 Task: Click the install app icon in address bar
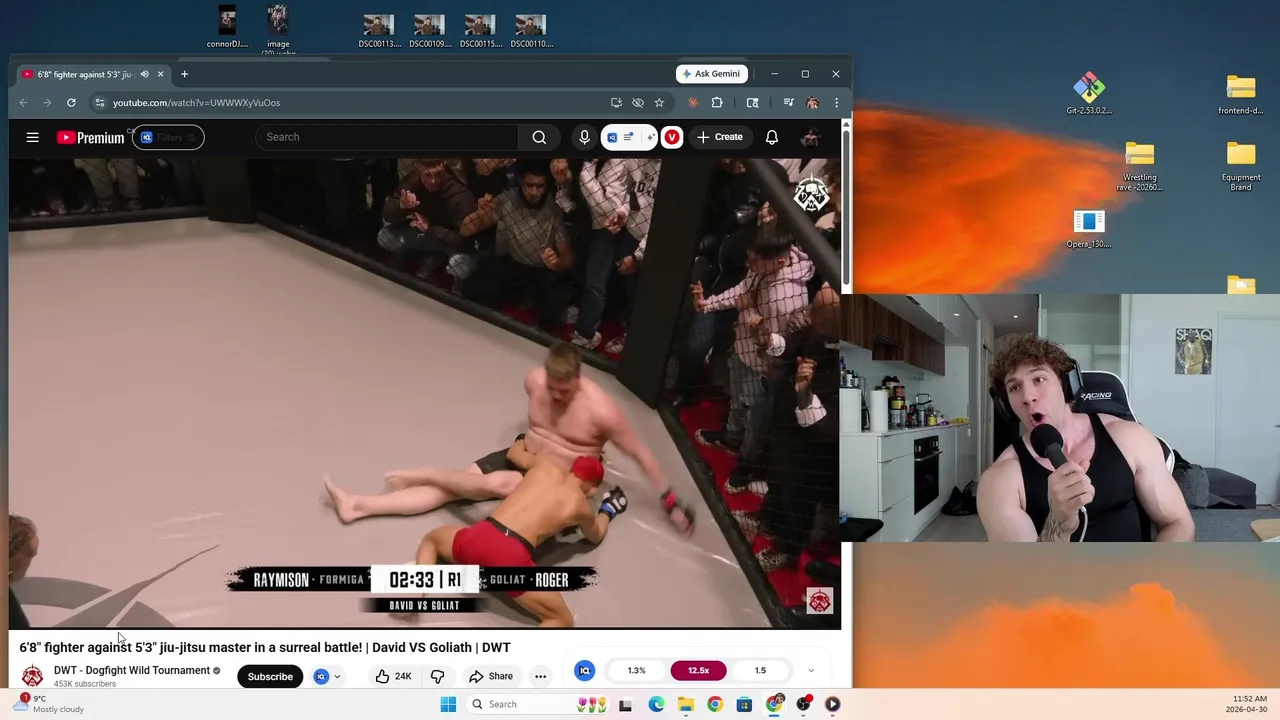pyautogui.click(x=616, y=102)
